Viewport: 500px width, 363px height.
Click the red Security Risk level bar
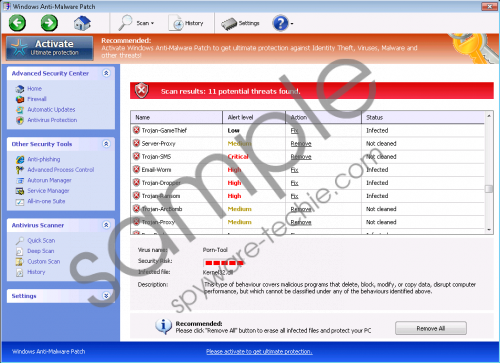coord(224,263)
